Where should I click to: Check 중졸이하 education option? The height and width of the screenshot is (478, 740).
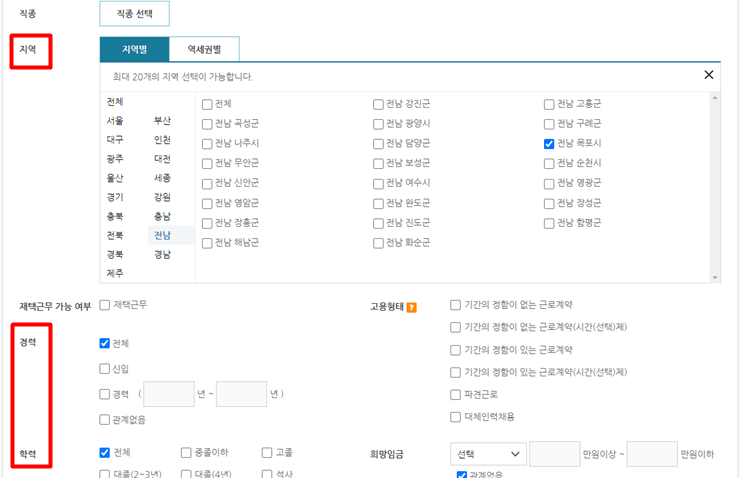click(186, 453)
